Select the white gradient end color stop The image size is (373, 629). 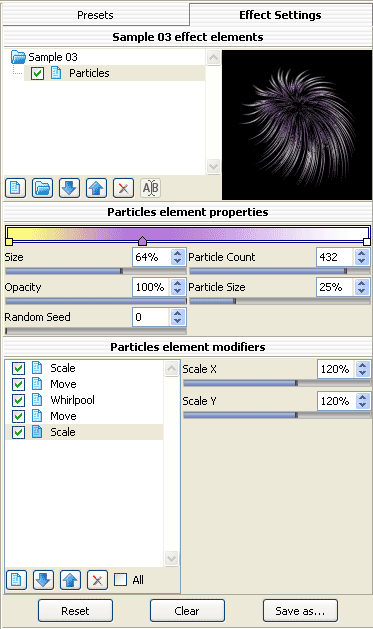tap(367, 241)
